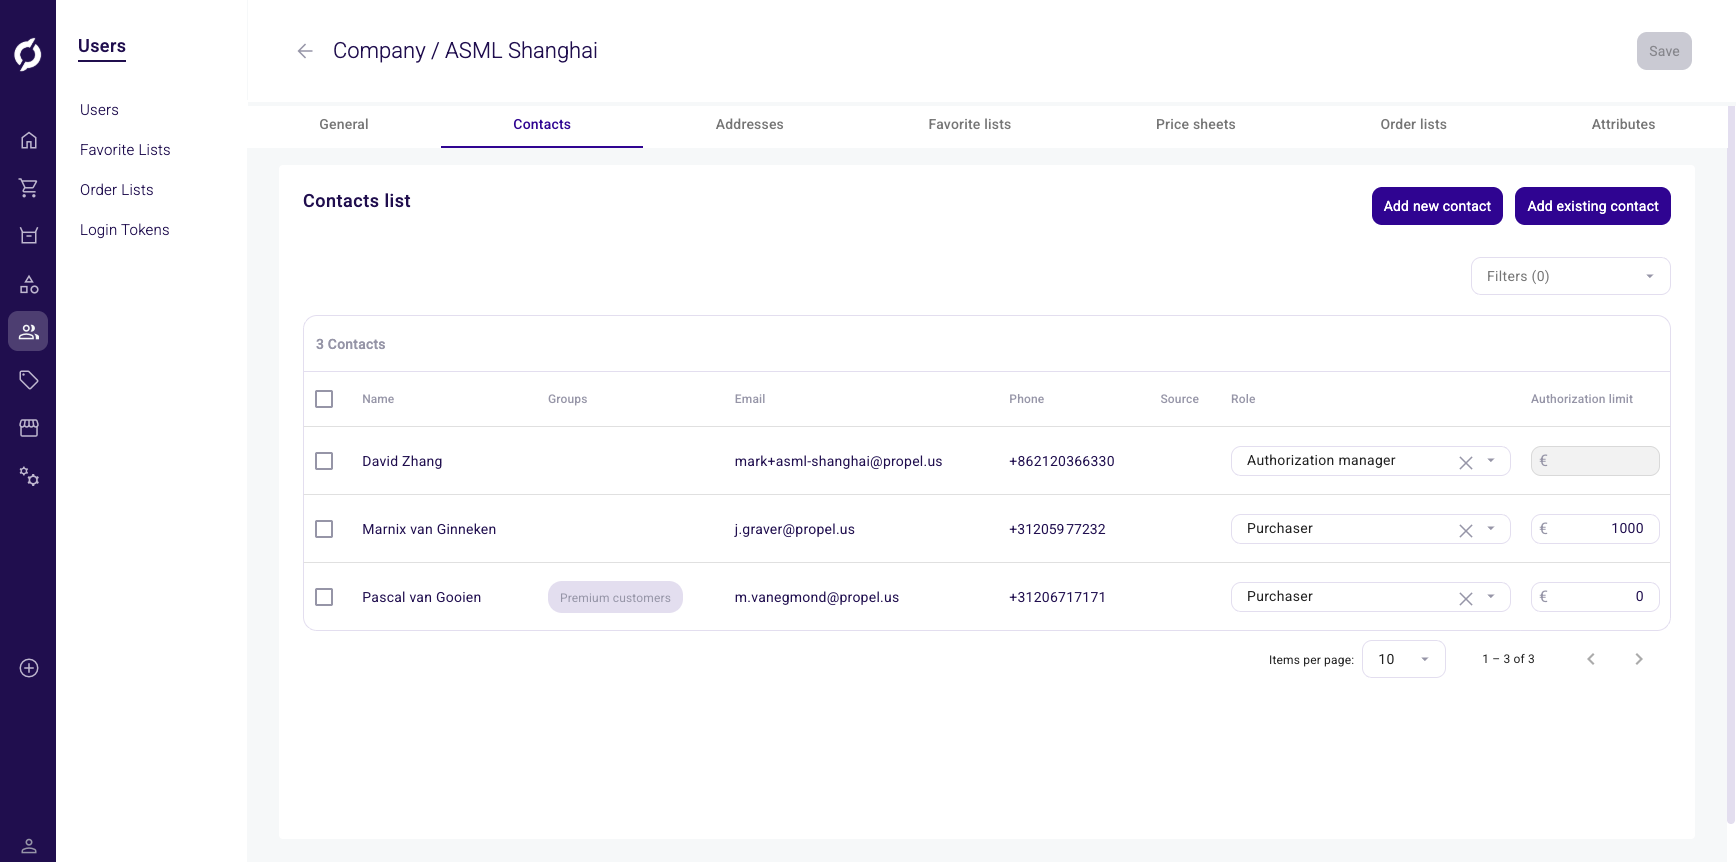Click contact name Pascal van Gooien
The image size is (1736, 862).
point(421,597)
